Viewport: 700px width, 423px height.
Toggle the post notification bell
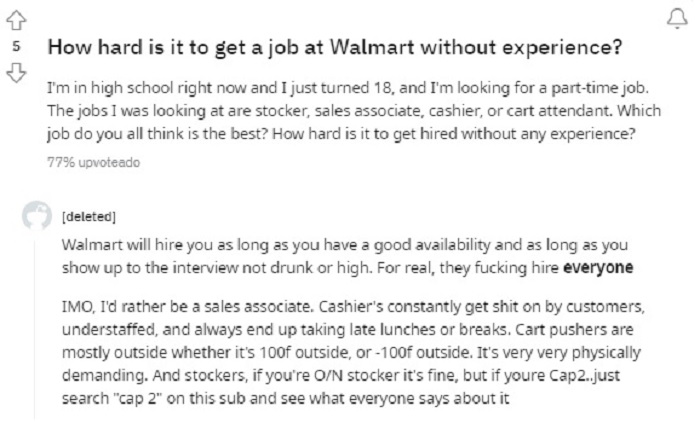tap(677, 19)
